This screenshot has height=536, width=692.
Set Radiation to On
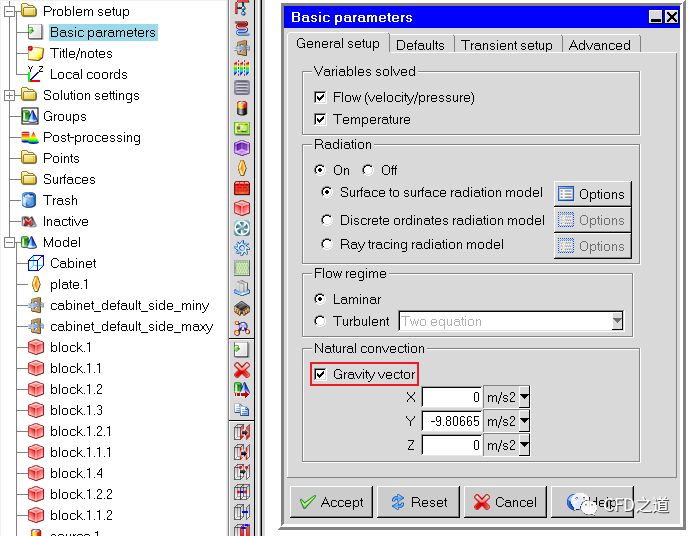(320, 170)
